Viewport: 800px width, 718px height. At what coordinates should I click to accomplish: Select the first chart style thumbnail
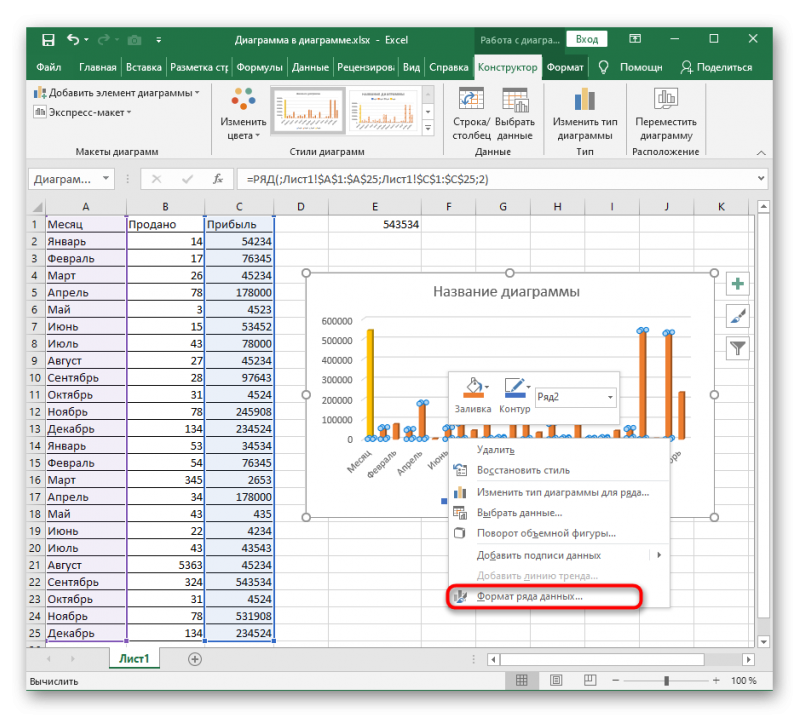coord(308,110)
